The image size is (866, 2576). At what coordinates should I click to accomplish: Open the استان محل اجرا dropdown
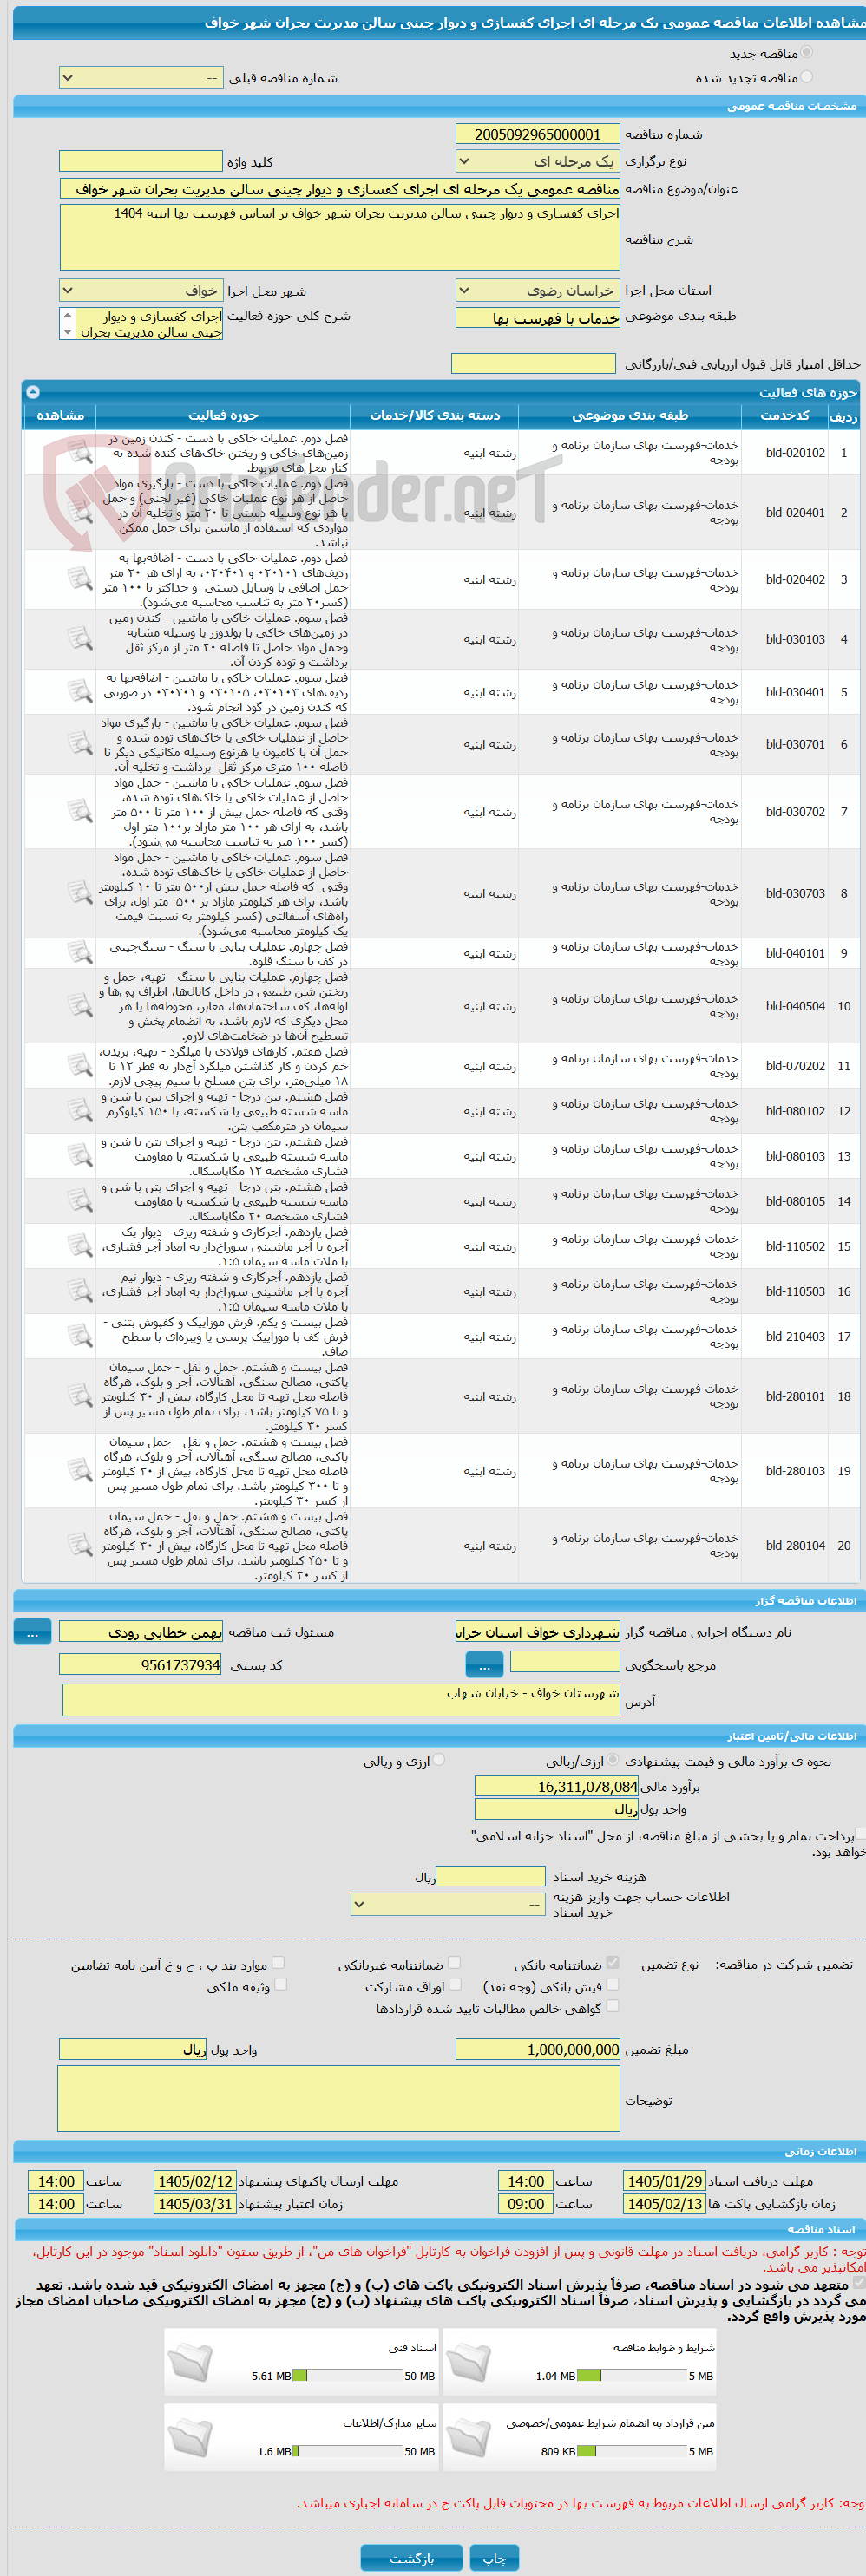tap(537, 291)
